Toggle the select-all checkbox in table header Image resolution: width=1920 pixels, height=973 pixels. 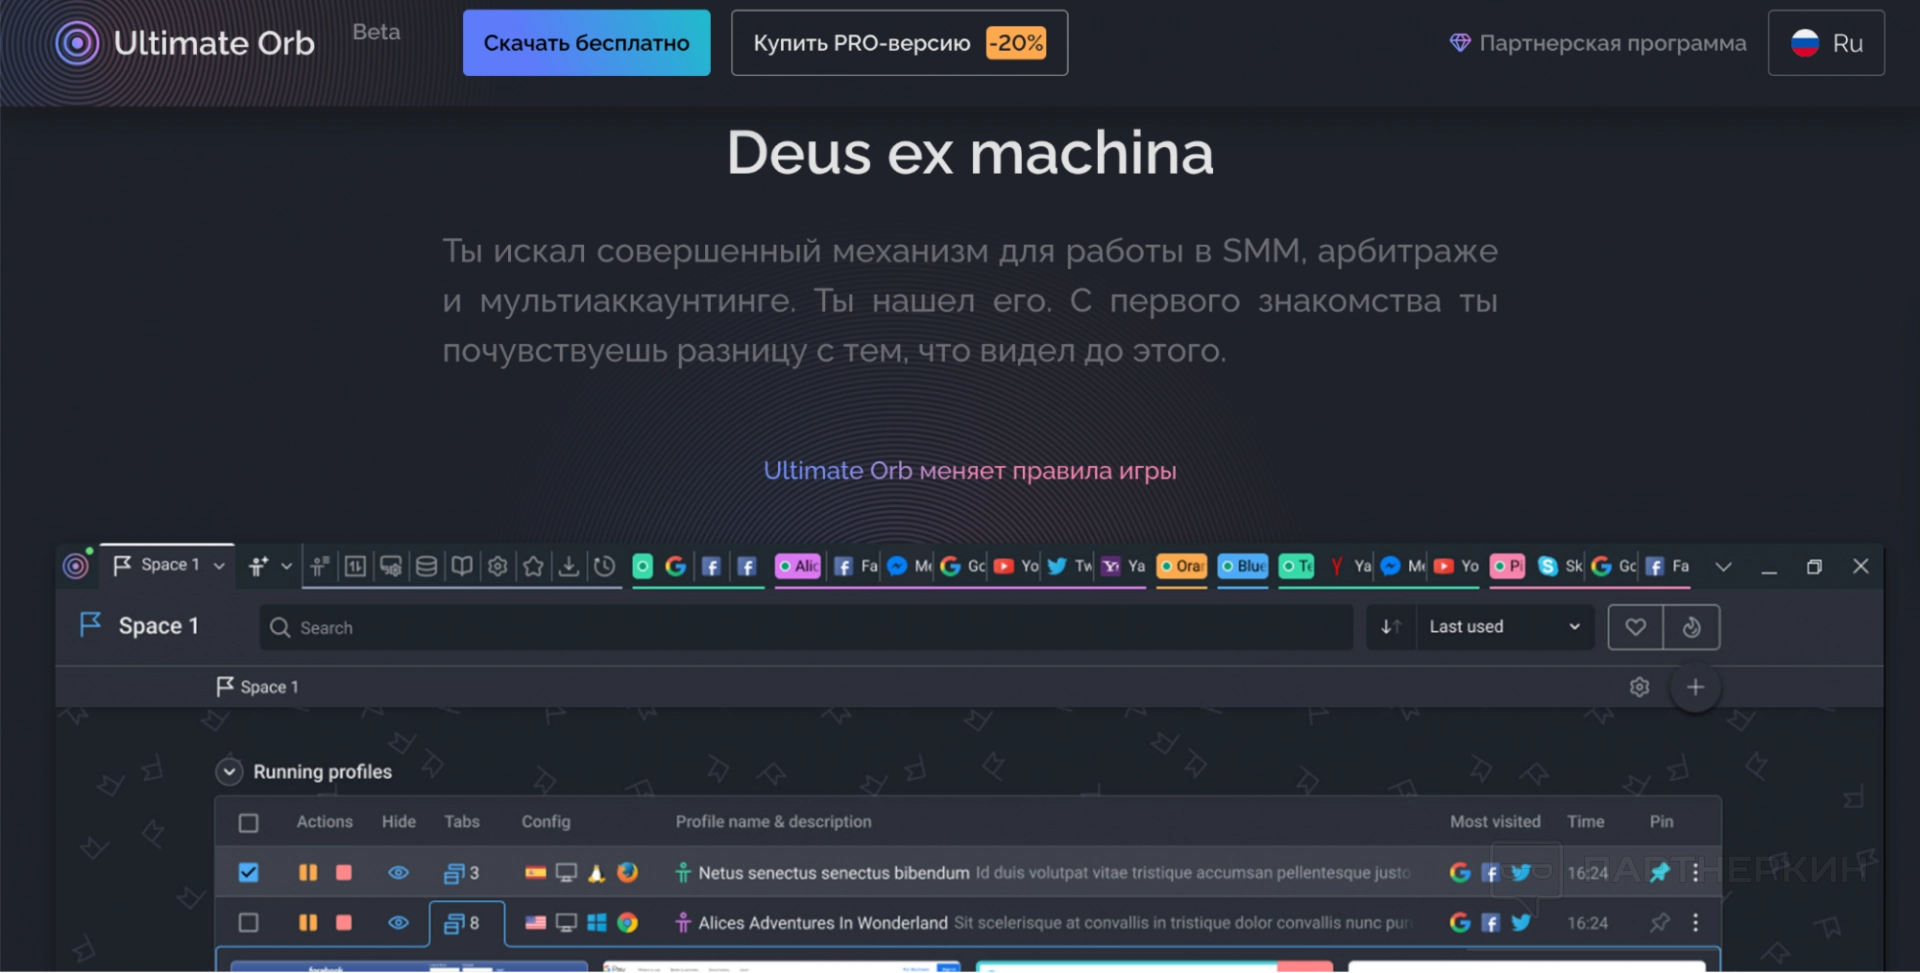(249, 823)
